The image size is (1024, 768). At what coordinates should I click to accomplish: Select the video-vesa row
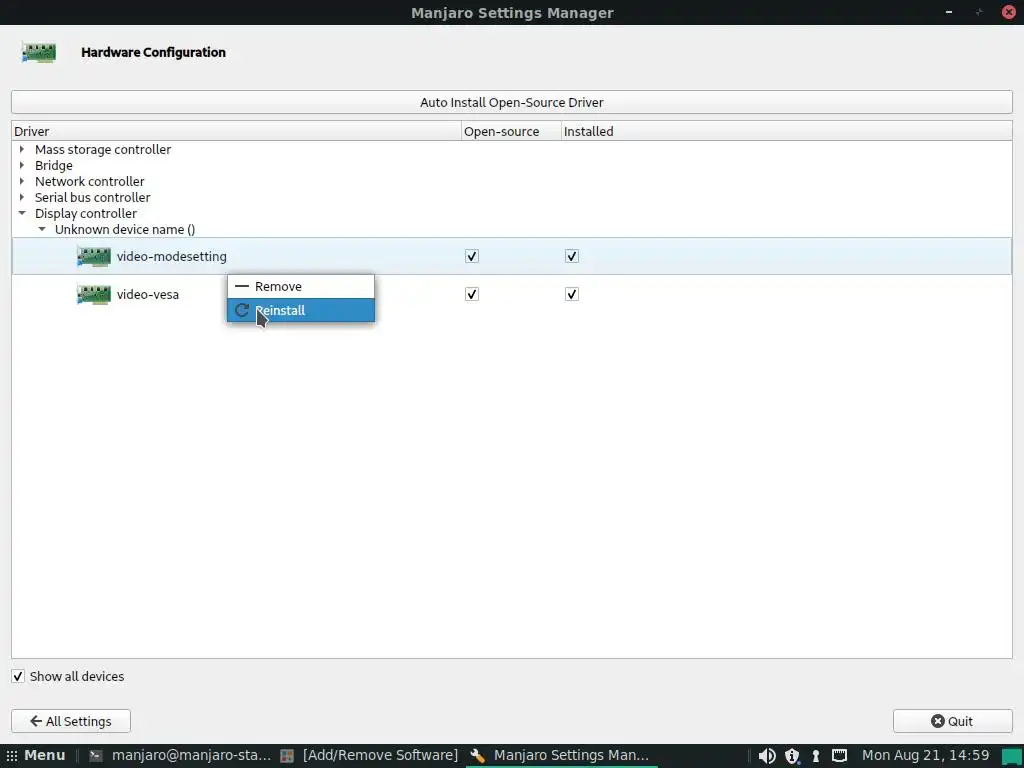click(x=512, y=294)
